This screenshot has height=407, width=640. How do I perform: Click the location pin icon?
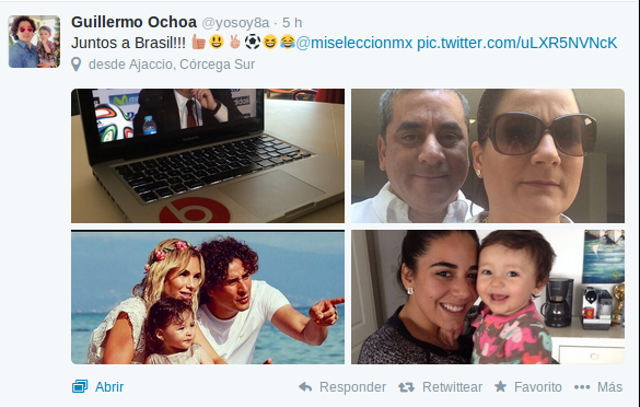76,64
